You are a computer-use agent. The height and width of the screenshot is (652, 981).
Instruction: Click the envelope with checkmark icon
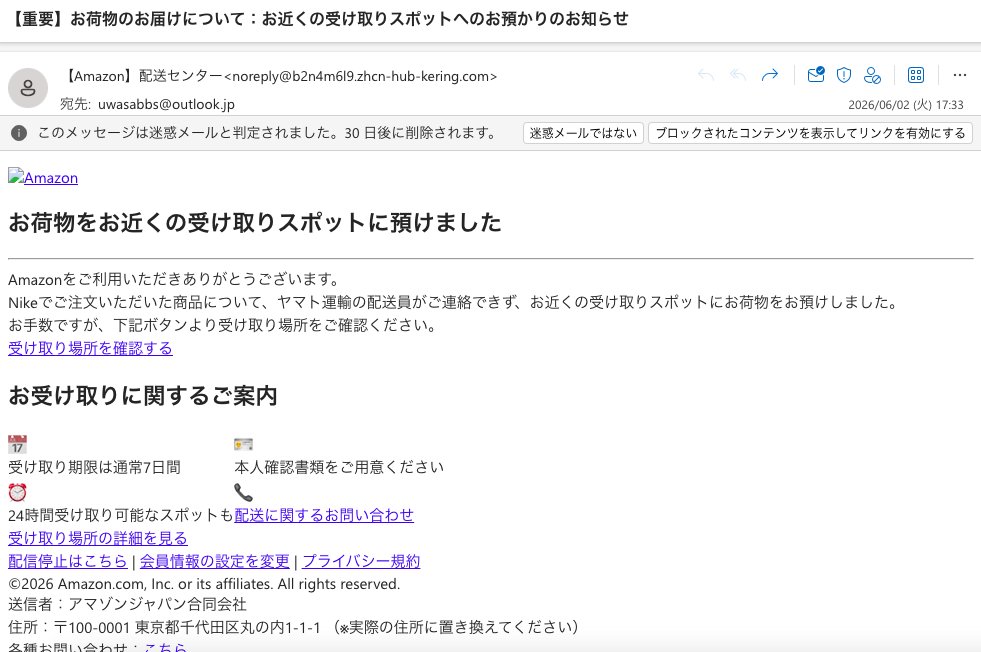[816, 75]
